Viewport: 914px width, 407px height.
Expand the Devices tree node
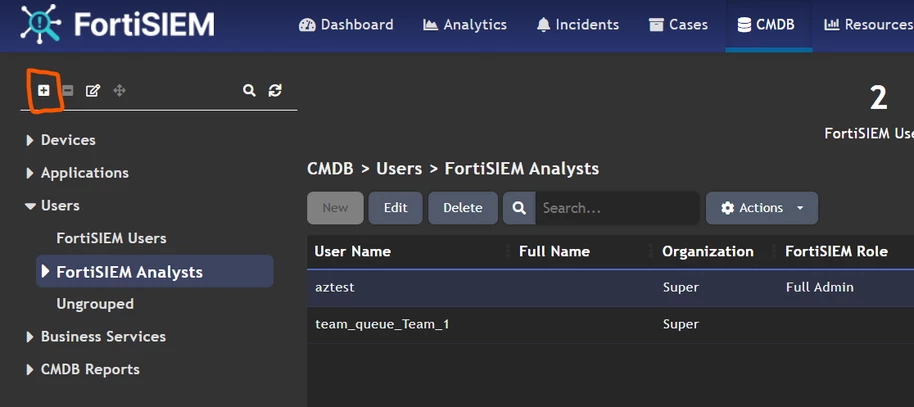(x=30, y=141)
